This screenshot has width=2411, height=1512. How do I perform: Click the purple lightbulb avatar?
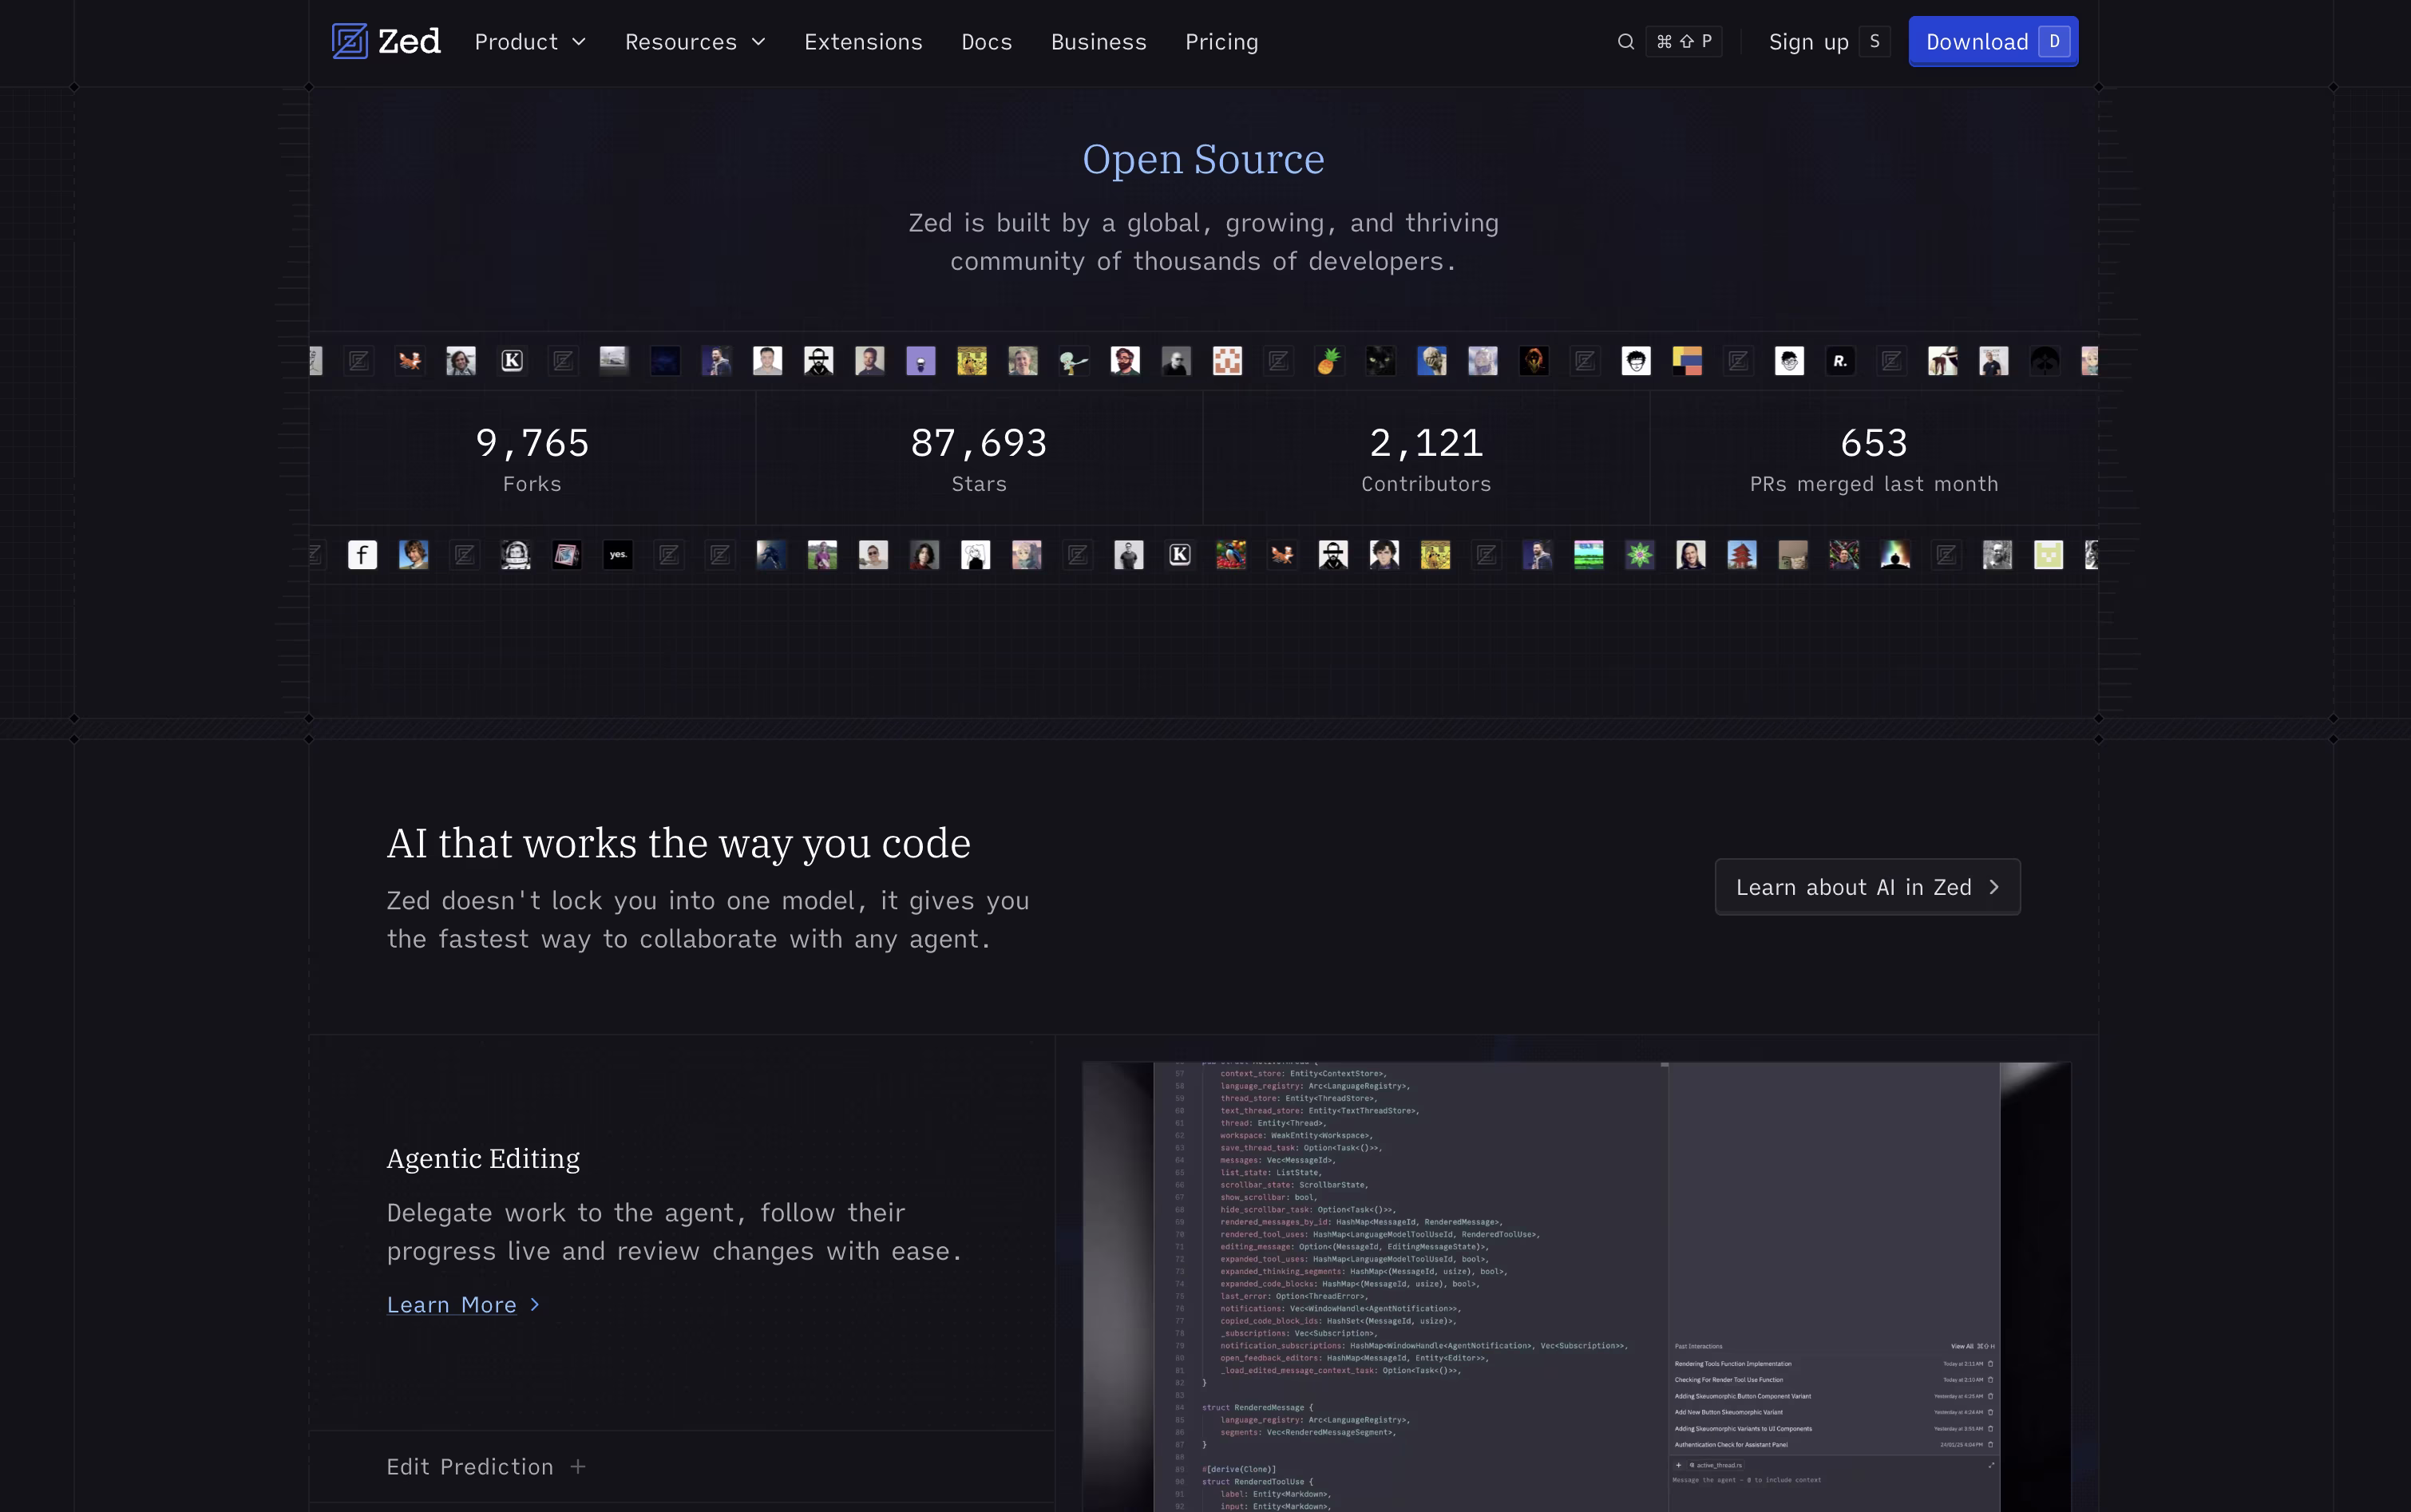click(x=920, y=361)
